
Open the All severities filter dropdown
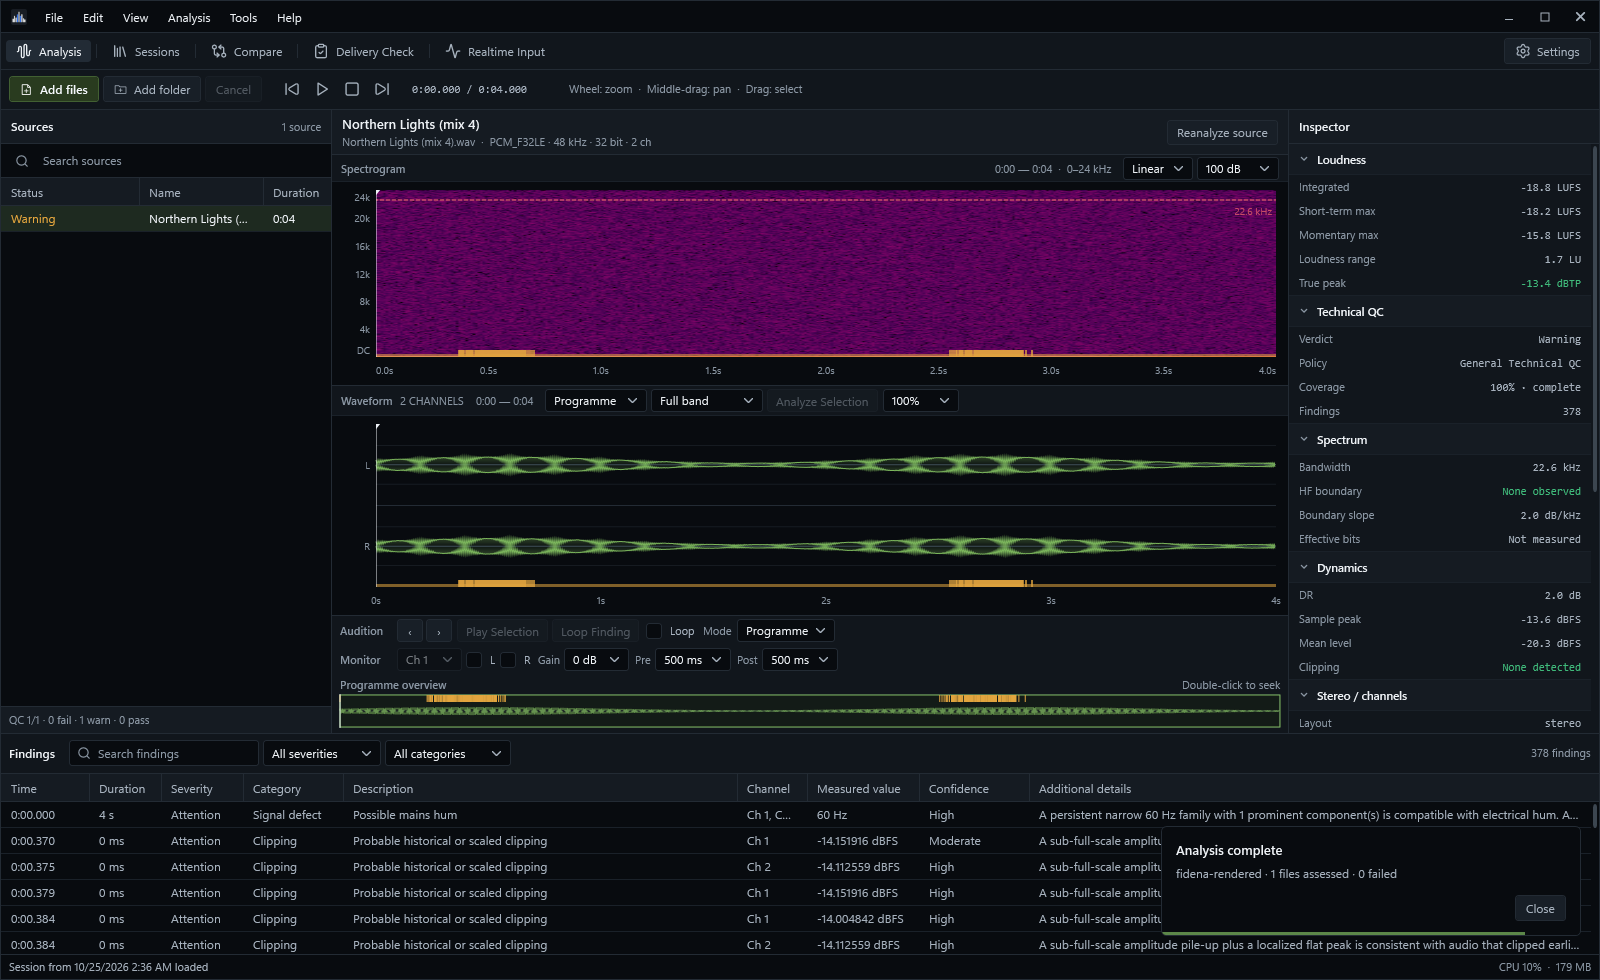coord(322,753)
